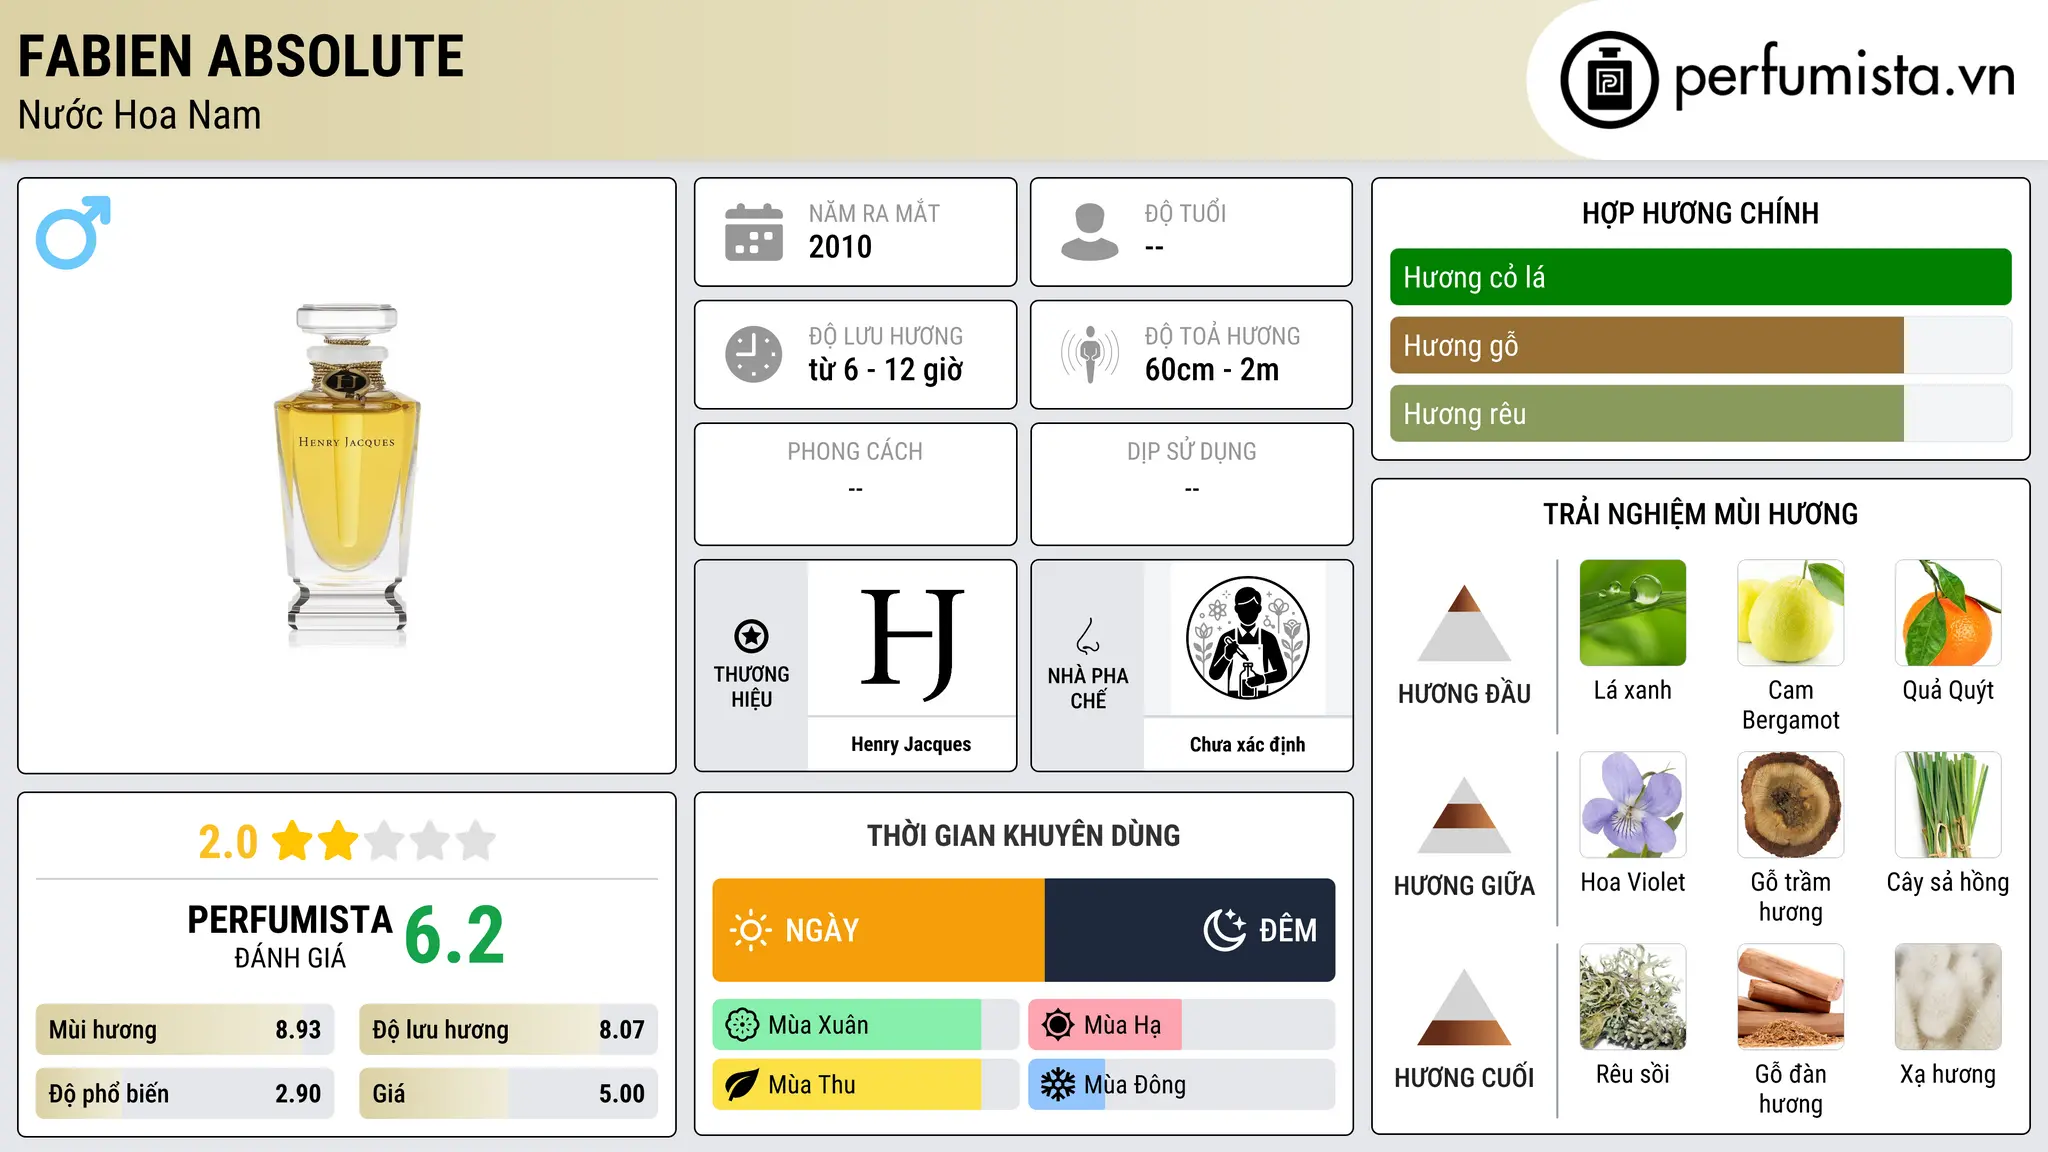Click the leaf icon for Mùa Thu
Viewport: 2048px width, 1152px height.
click(x=742, y=1085)
